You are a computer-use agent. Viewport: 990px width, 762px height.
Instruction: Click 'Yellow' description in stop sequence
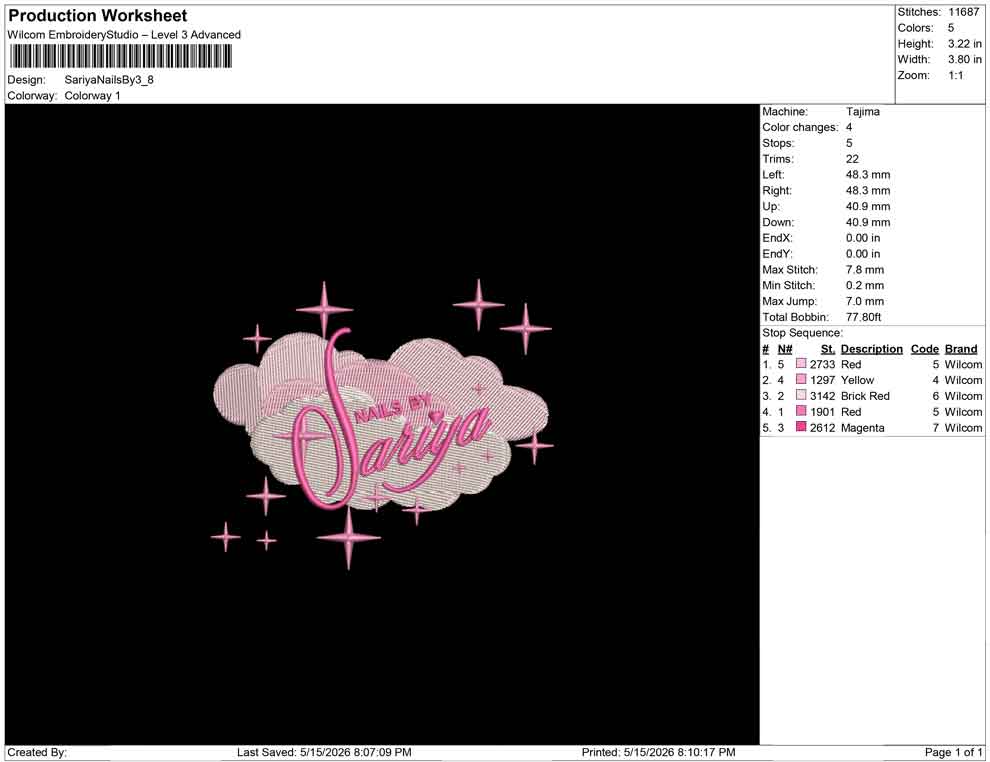coord(857,380)
